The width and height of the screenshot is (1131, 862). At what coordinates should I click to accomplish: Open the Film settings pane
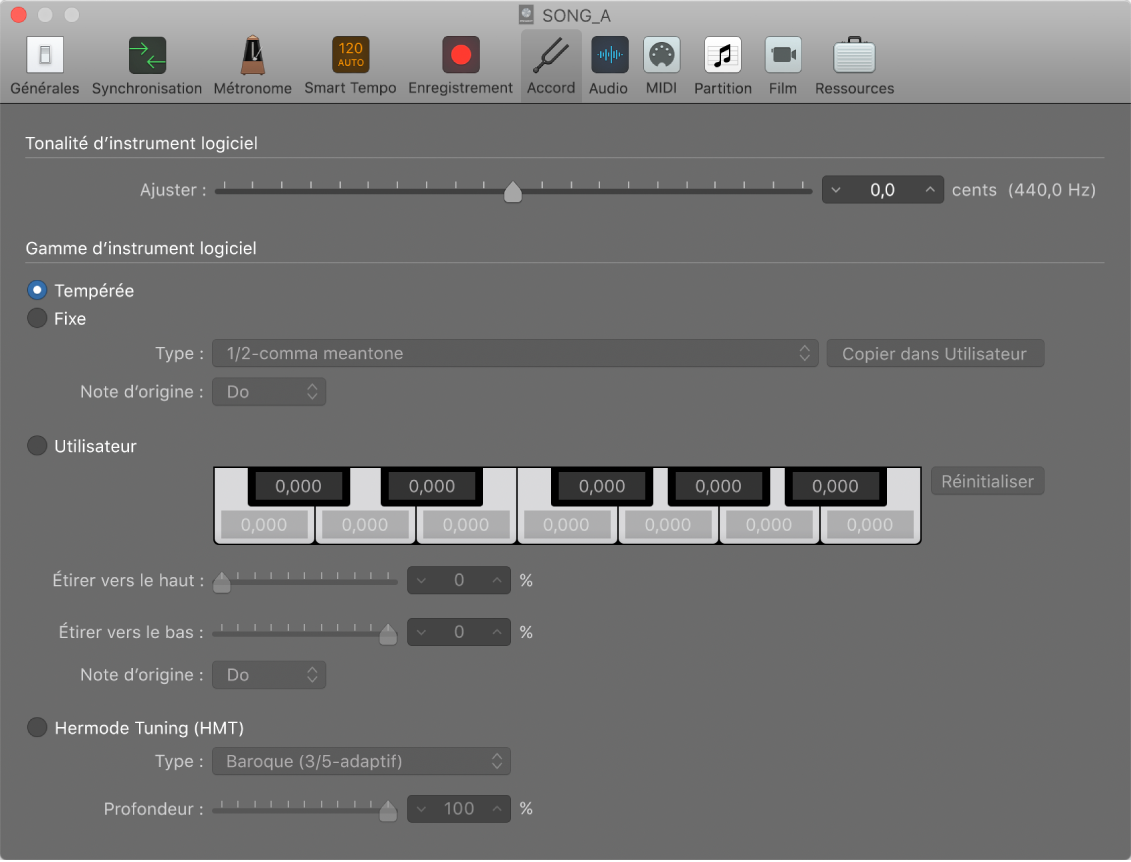[783, 66]
